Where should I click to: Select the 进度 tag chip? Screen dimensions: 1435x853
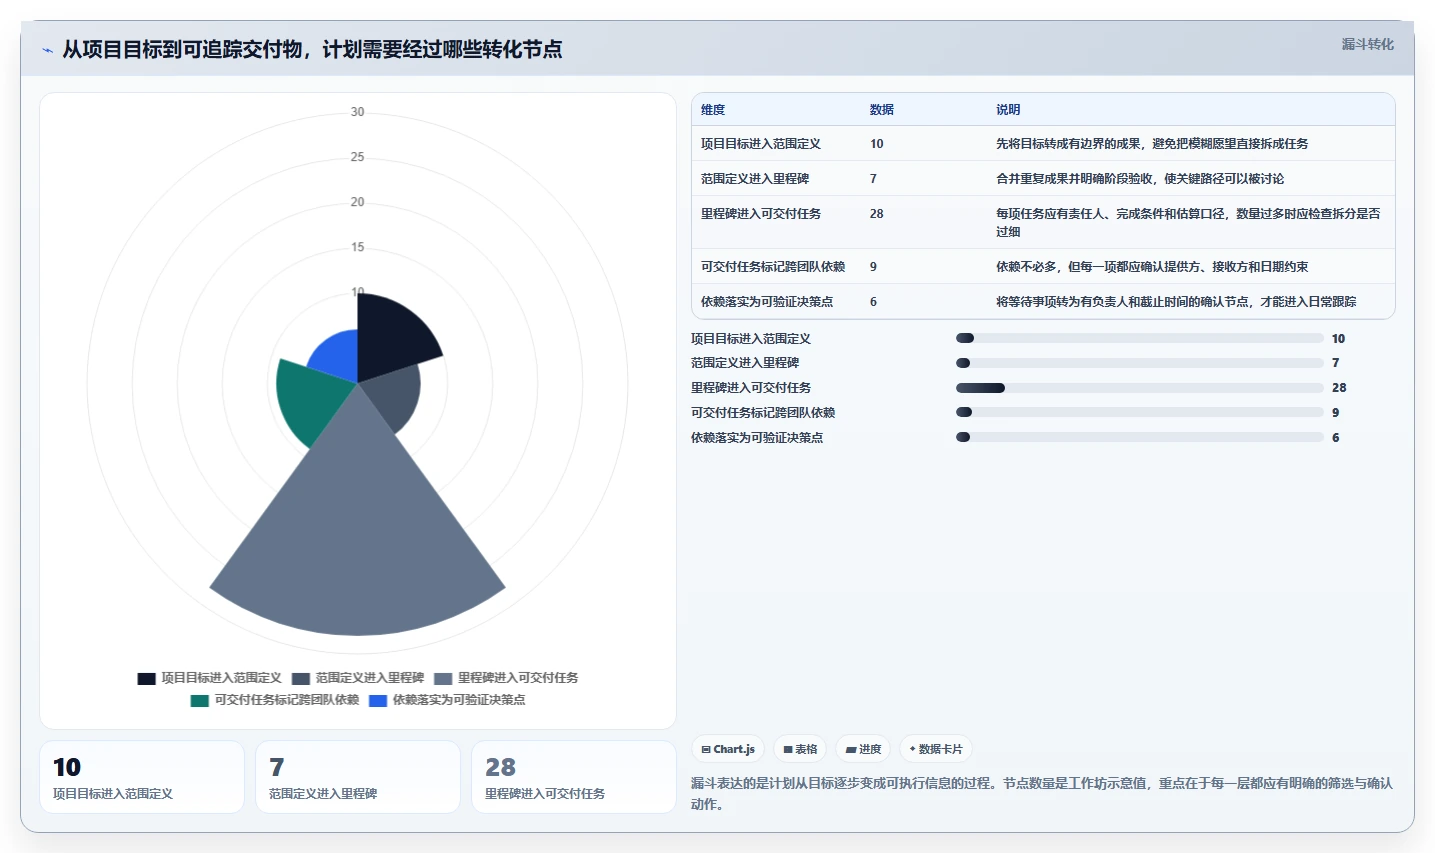pyautogui.click(x=863, y=749)
